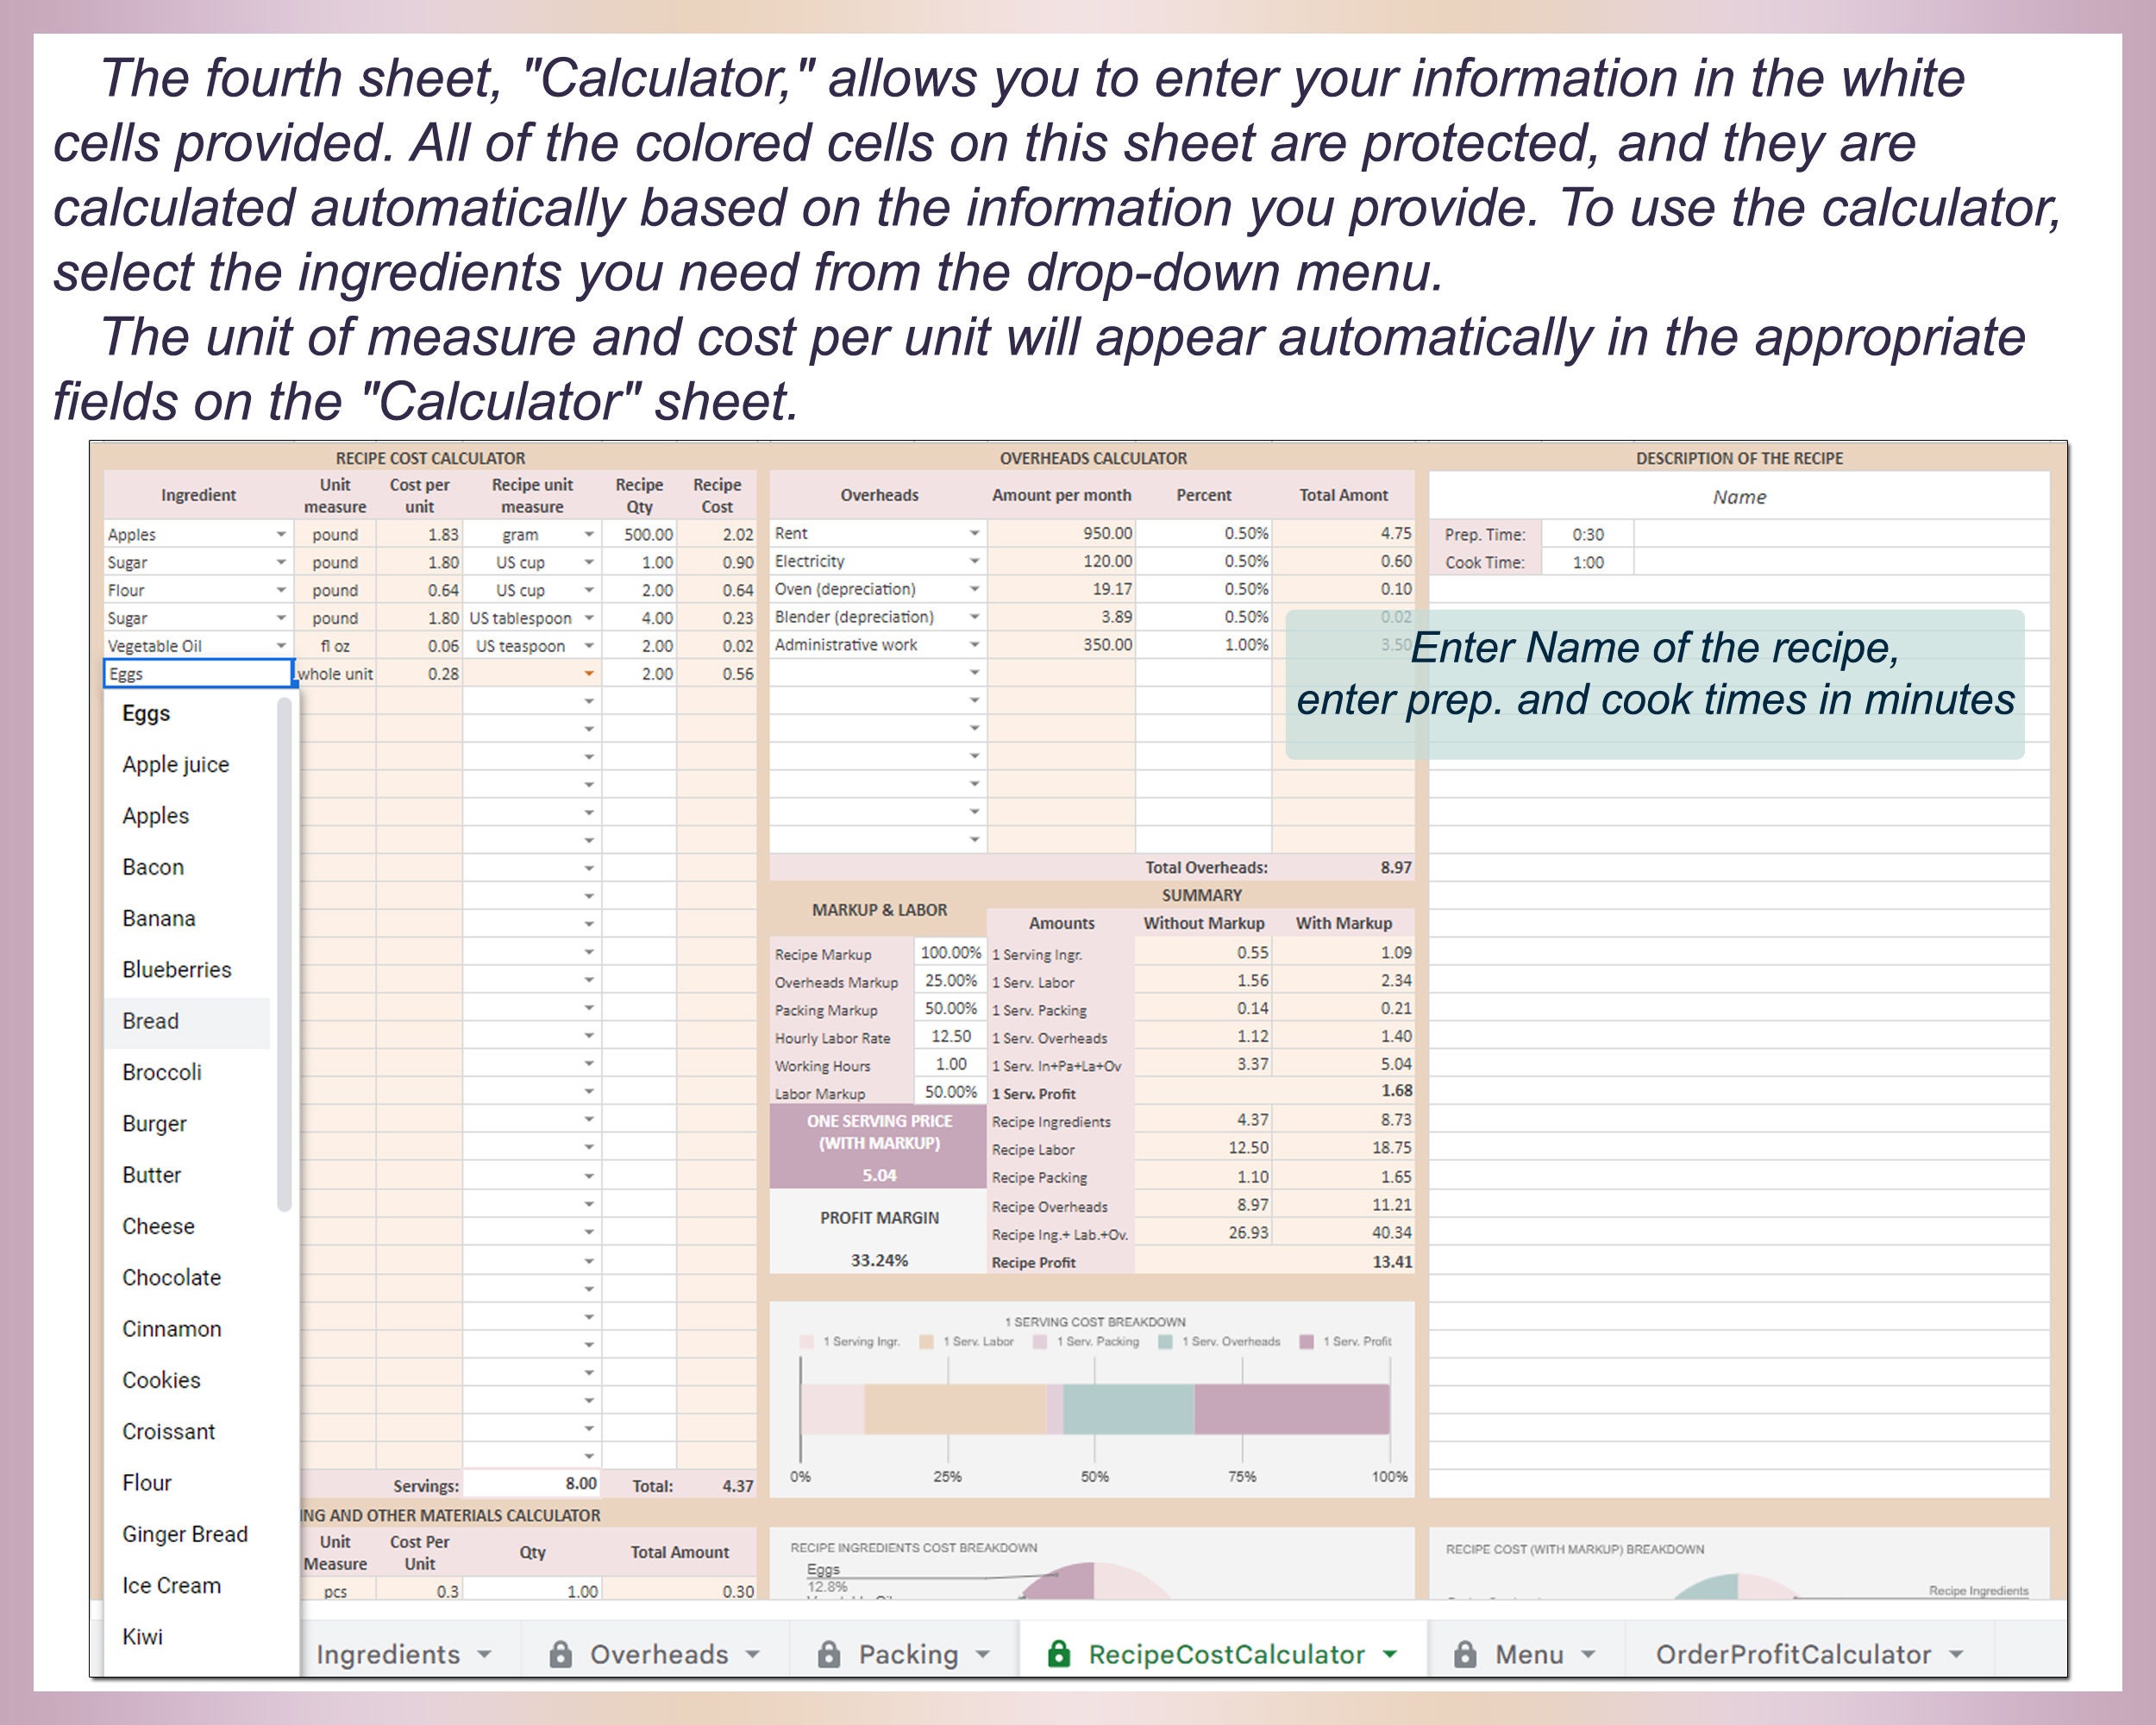Click the Rent amount 950.00 cell

1061,534
